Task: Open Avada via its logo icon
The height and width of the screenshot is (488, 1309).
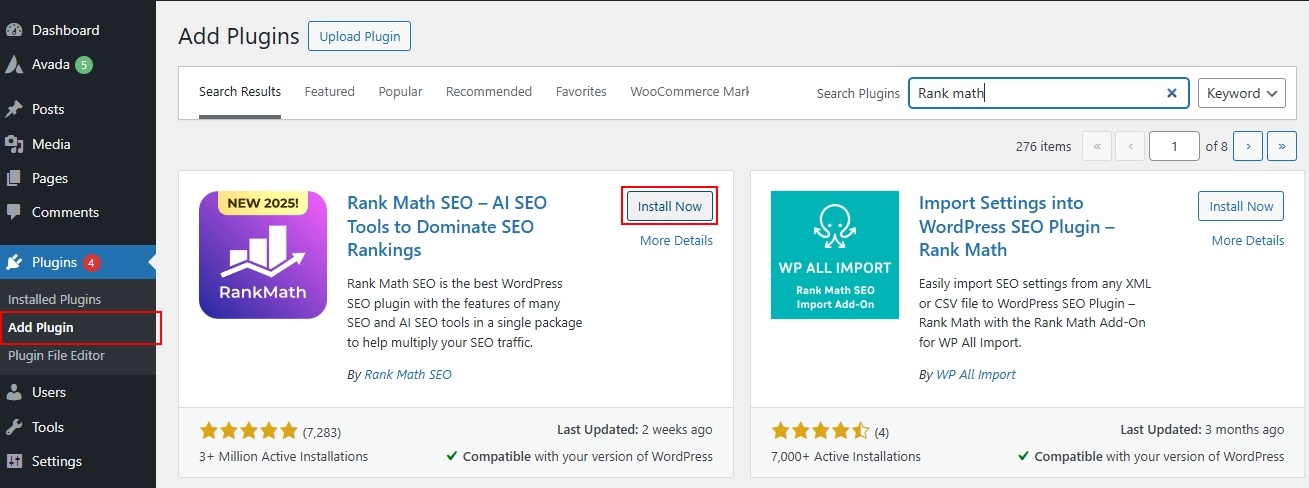Action: coord(14,65)
